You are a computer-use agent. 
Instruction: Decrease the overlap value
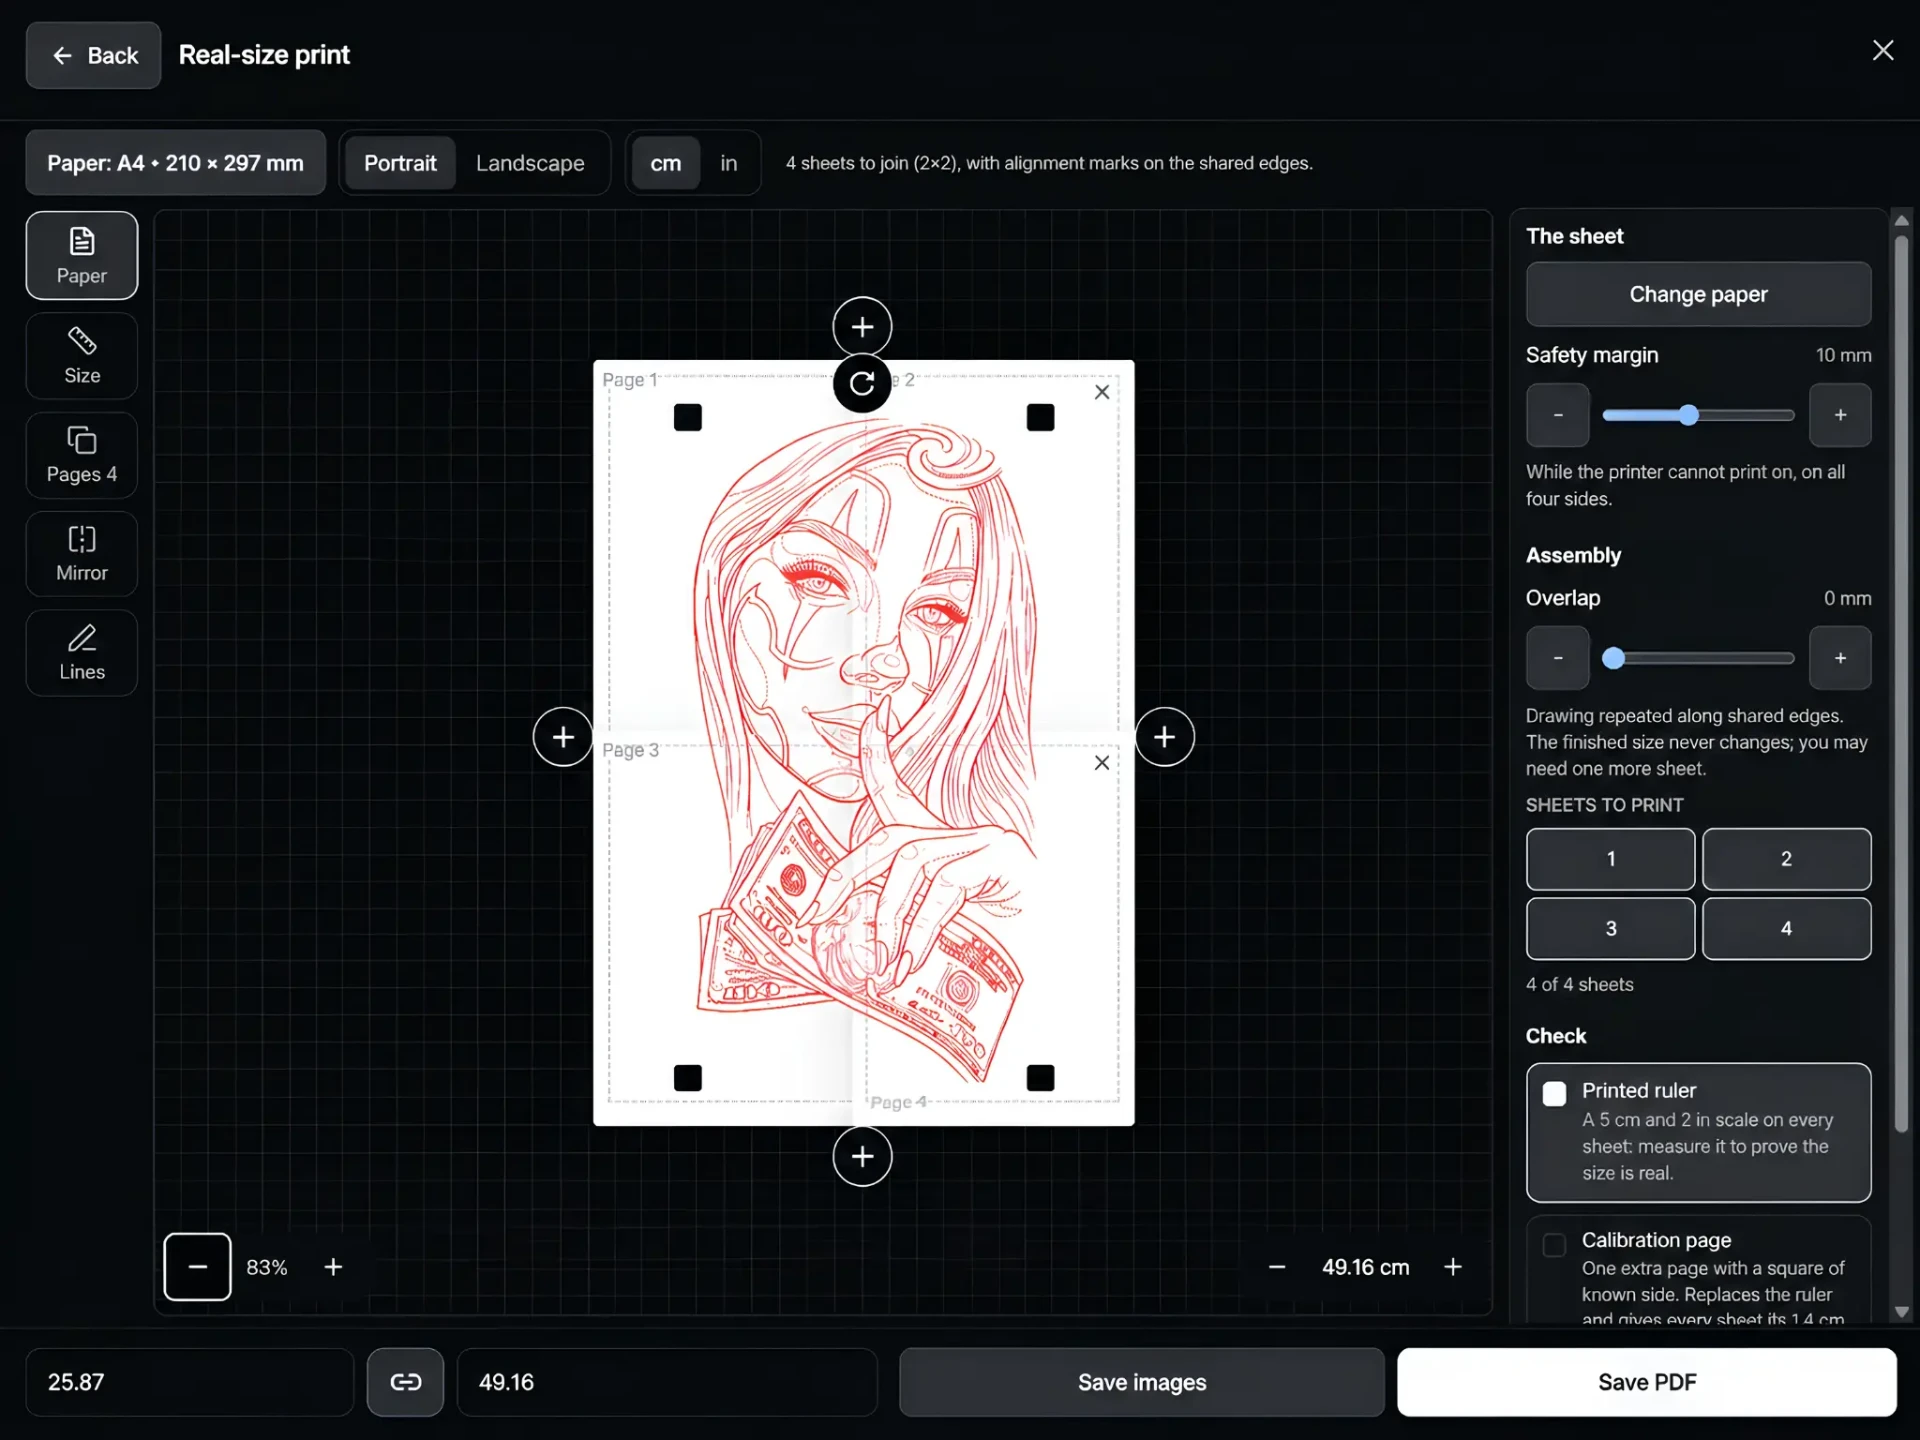tap(1558, 658)
